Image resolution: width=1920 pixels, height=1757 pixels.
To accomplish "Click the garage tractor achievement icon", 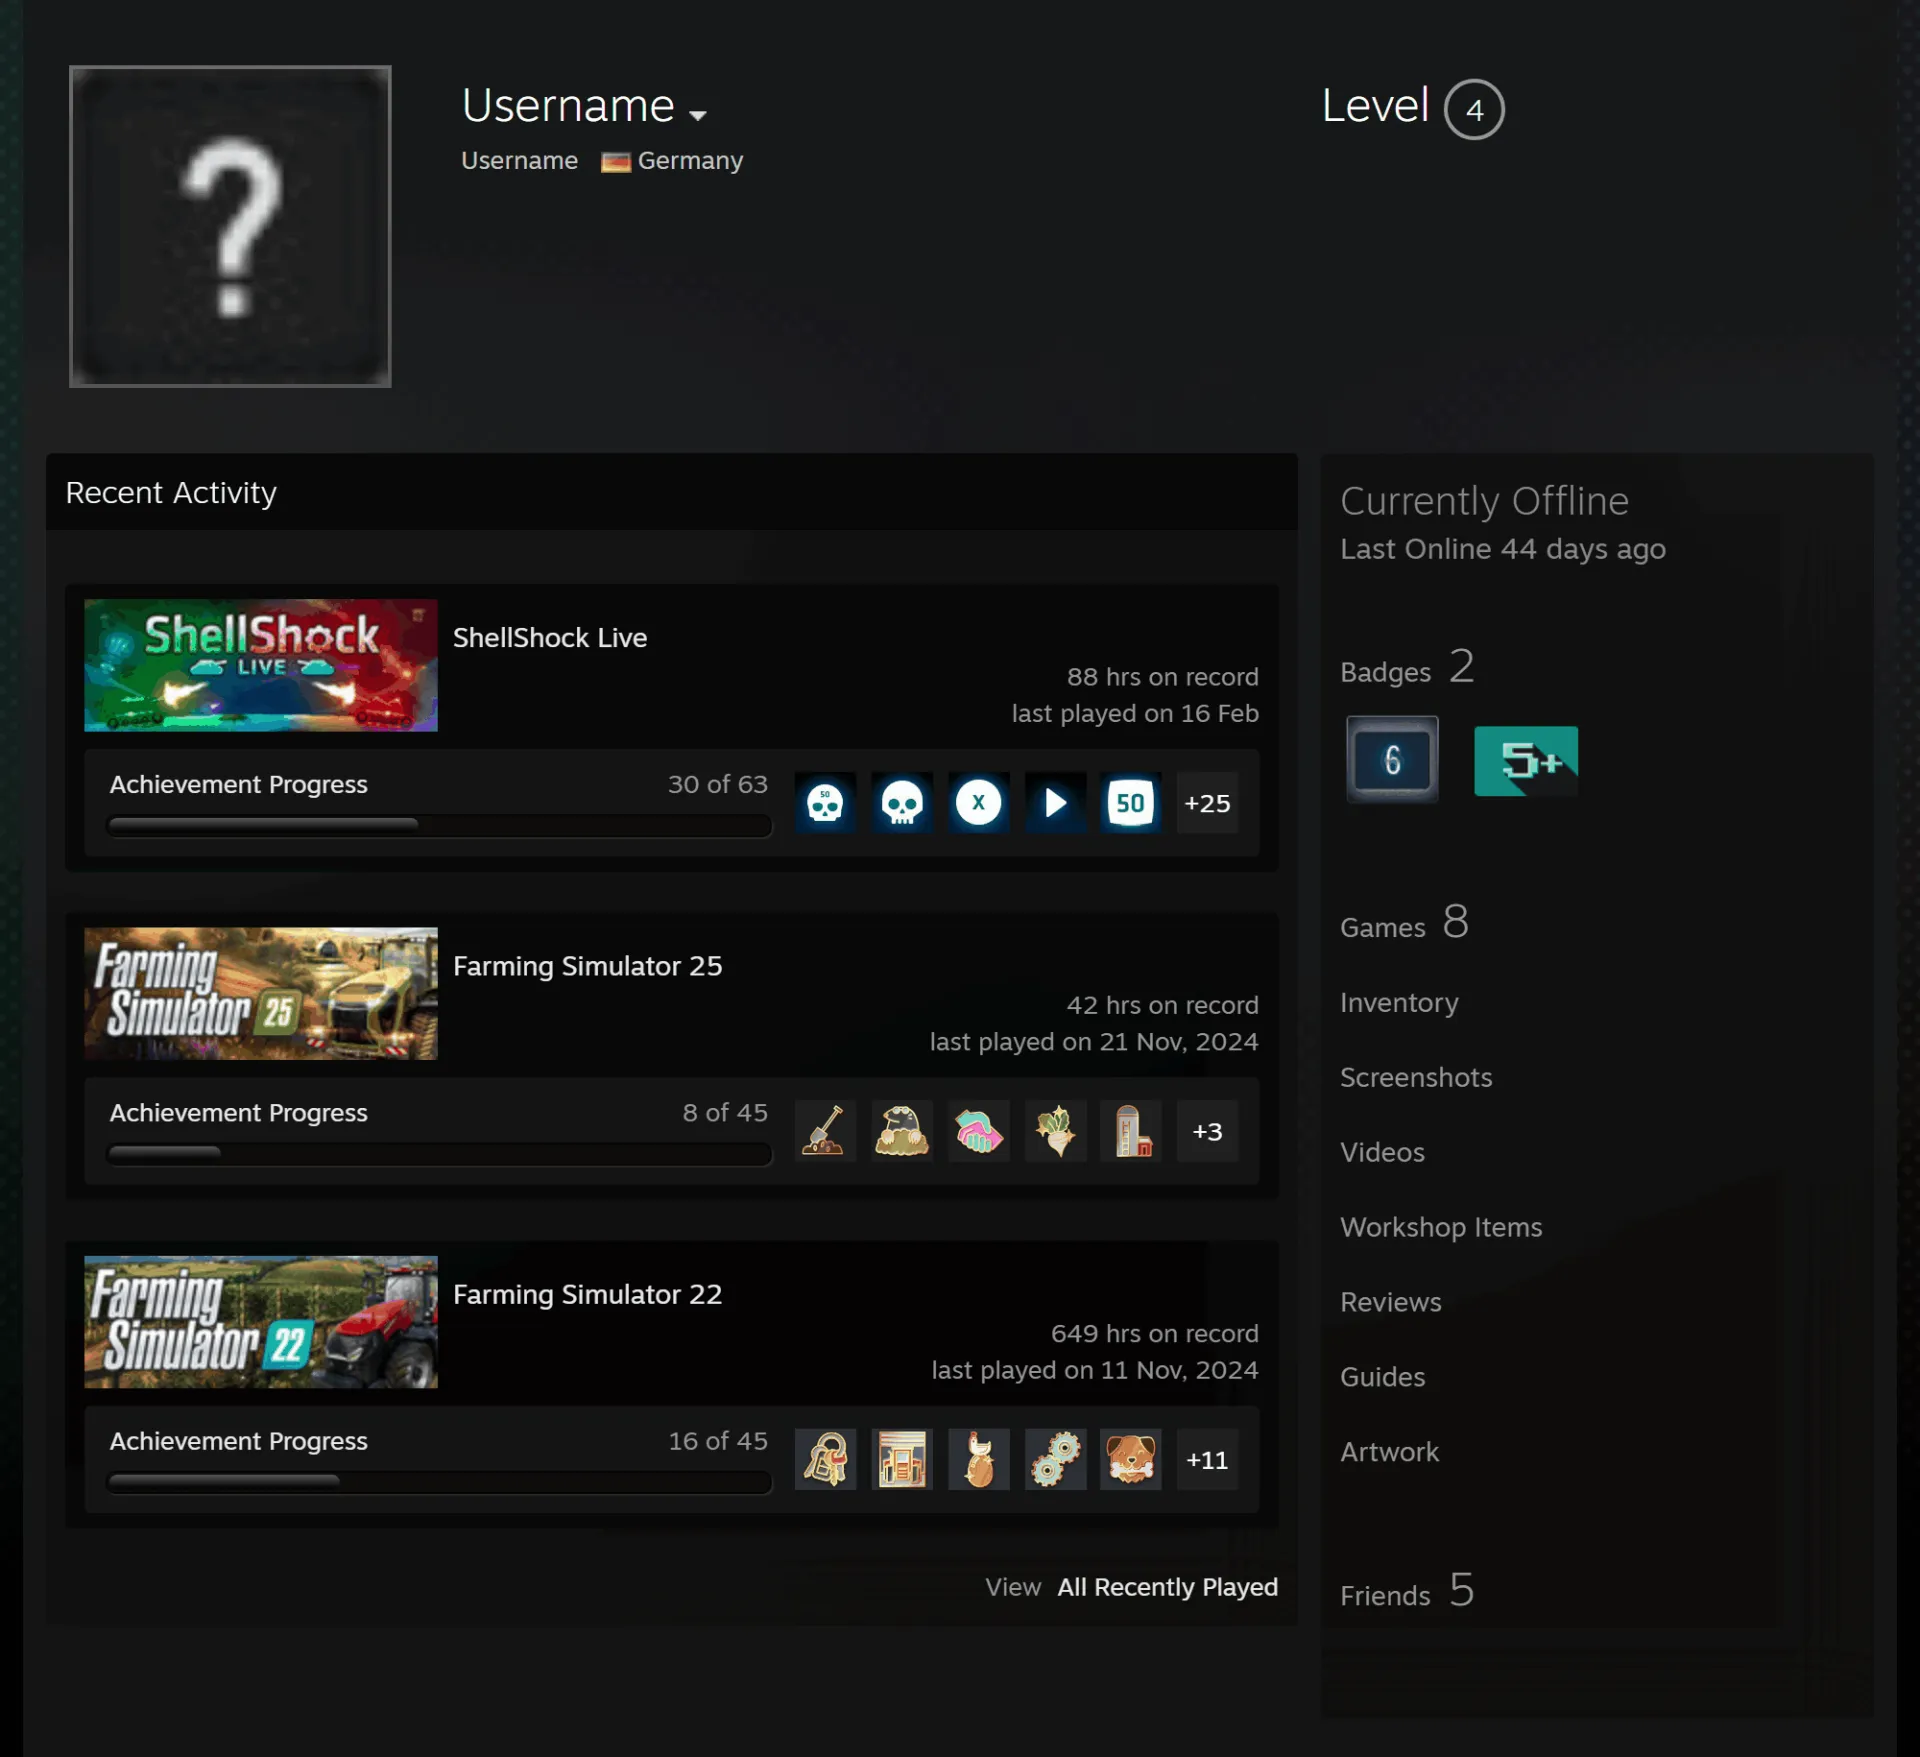I will [902, 1459].
